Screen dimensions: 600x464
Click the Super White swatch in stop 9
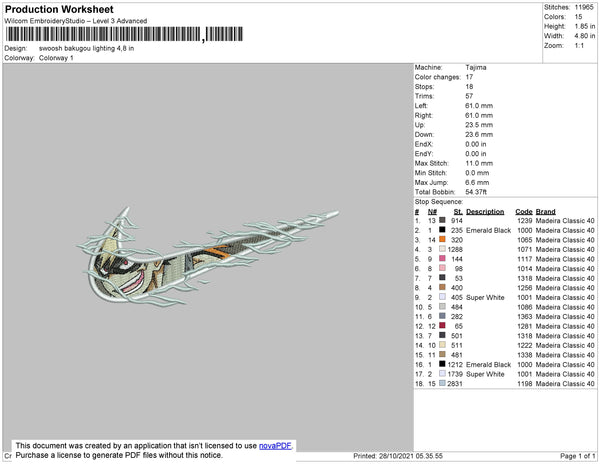(x=442, y=297)
